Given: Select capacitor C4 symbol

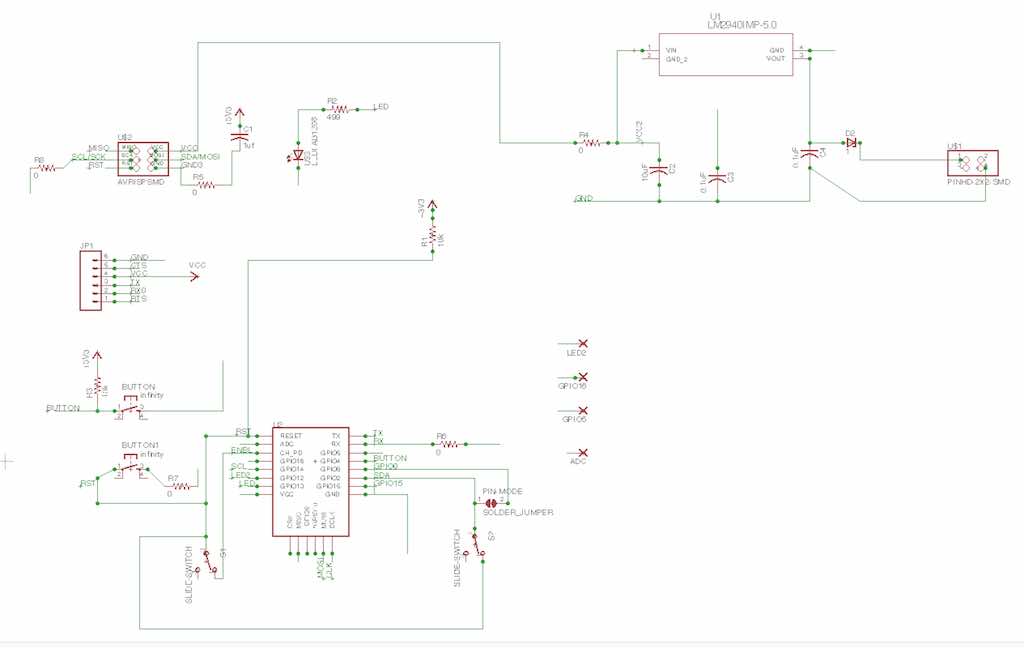Looking at the screenshot, I should pos(810,154).
